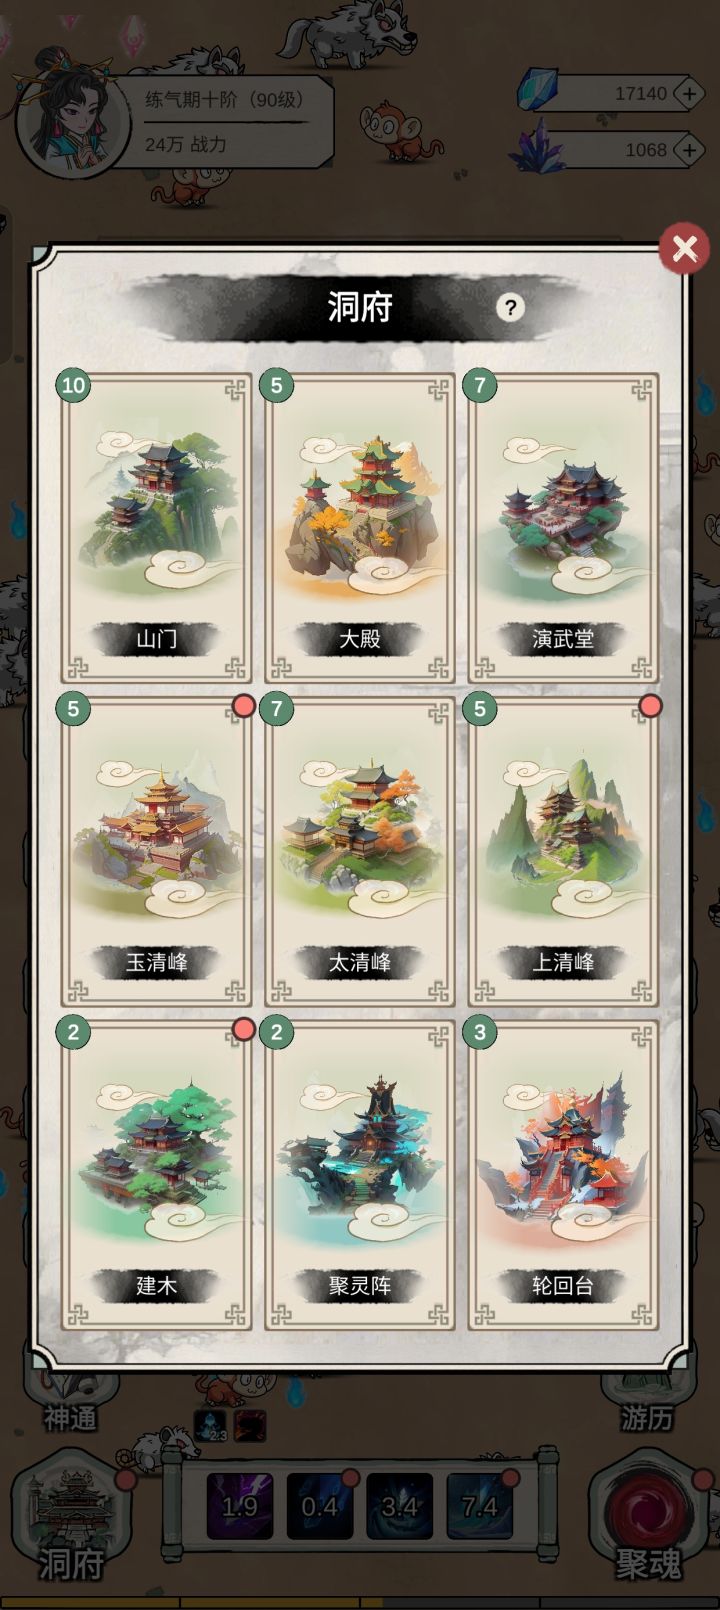Add more blue crystal currency via plus
The width and height of the screenshot is (720, 1610).
[x=689, y=94]
